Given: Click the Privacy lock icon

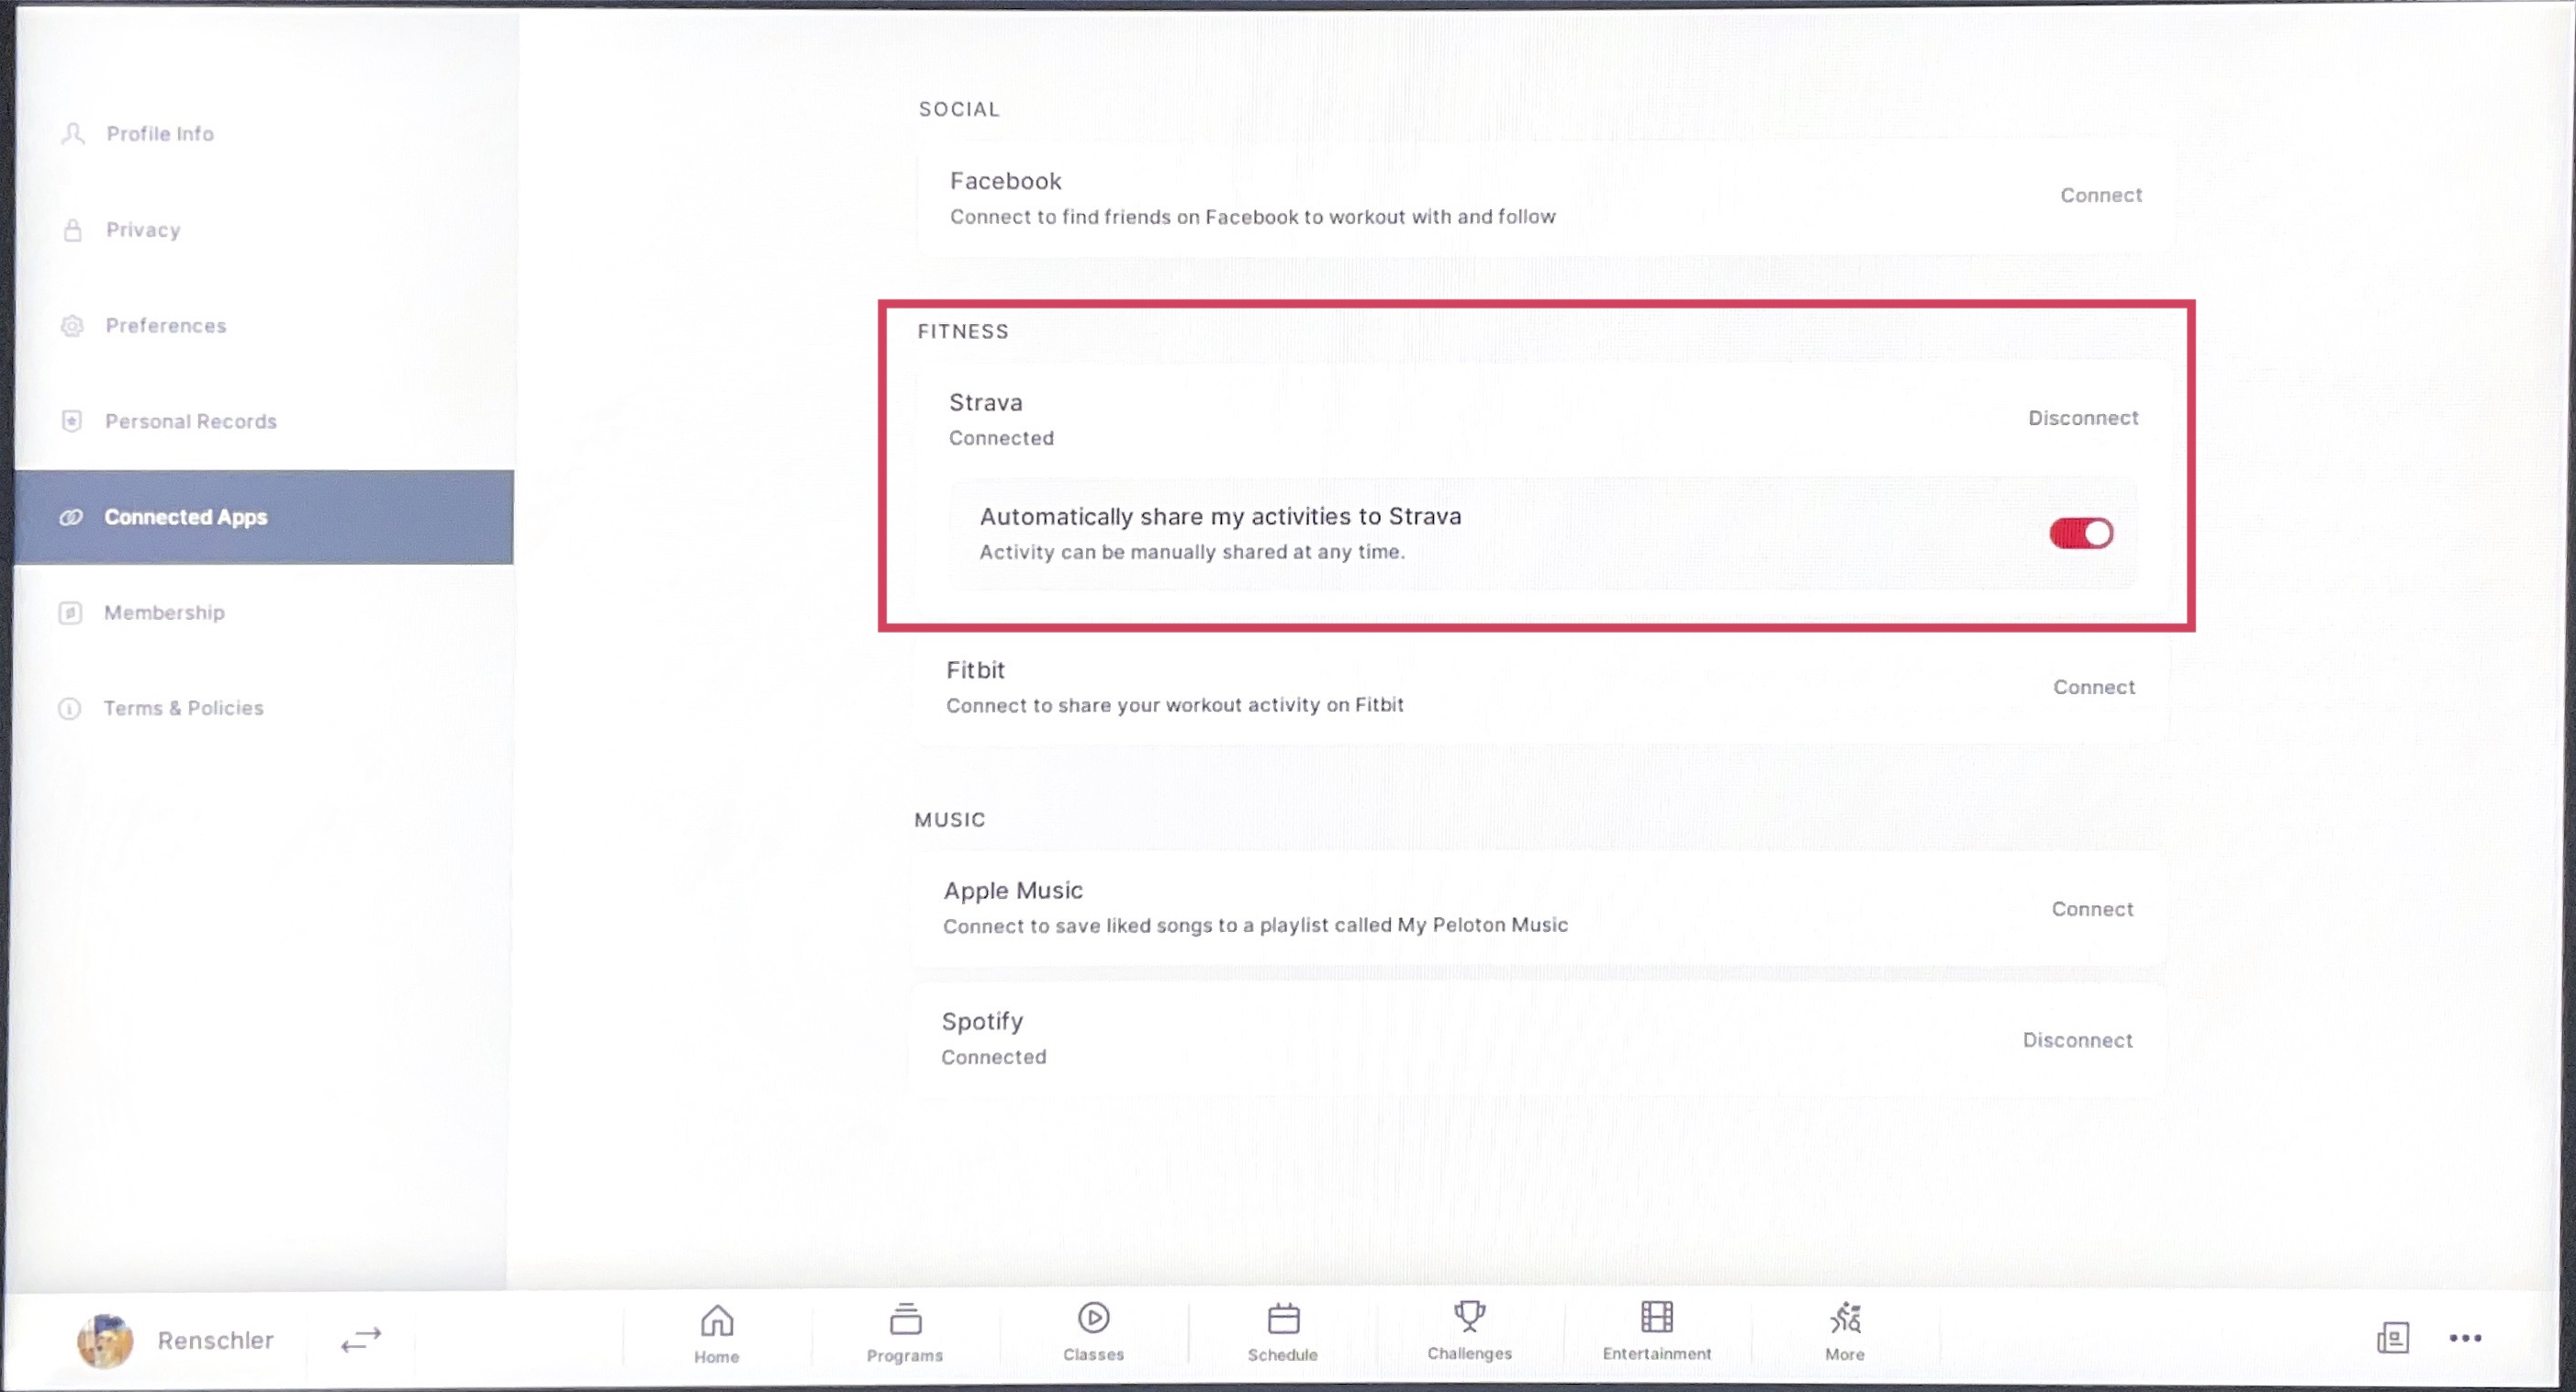Looking at the screenshot, I should tap(73, 230).
